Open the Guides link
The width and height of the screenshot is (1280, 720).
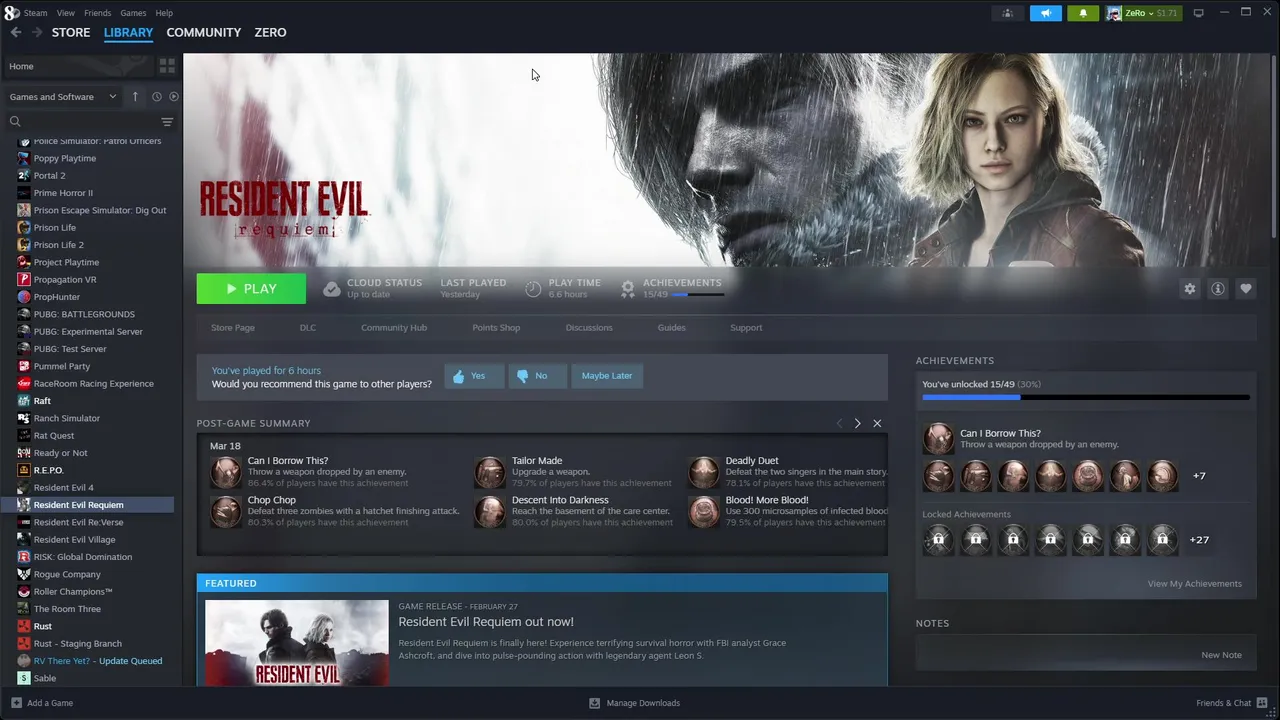(671, 328)
